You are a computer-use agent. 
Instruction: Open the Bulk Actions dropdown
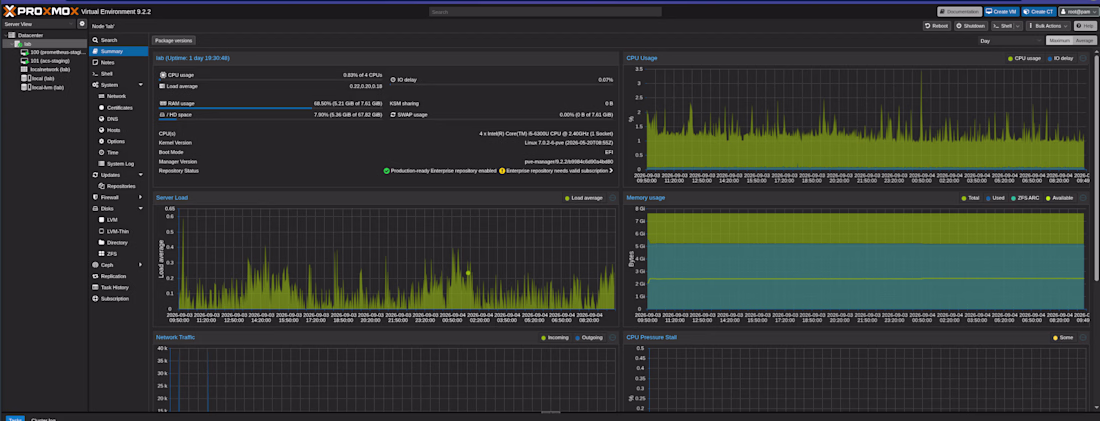[1048, 26]
